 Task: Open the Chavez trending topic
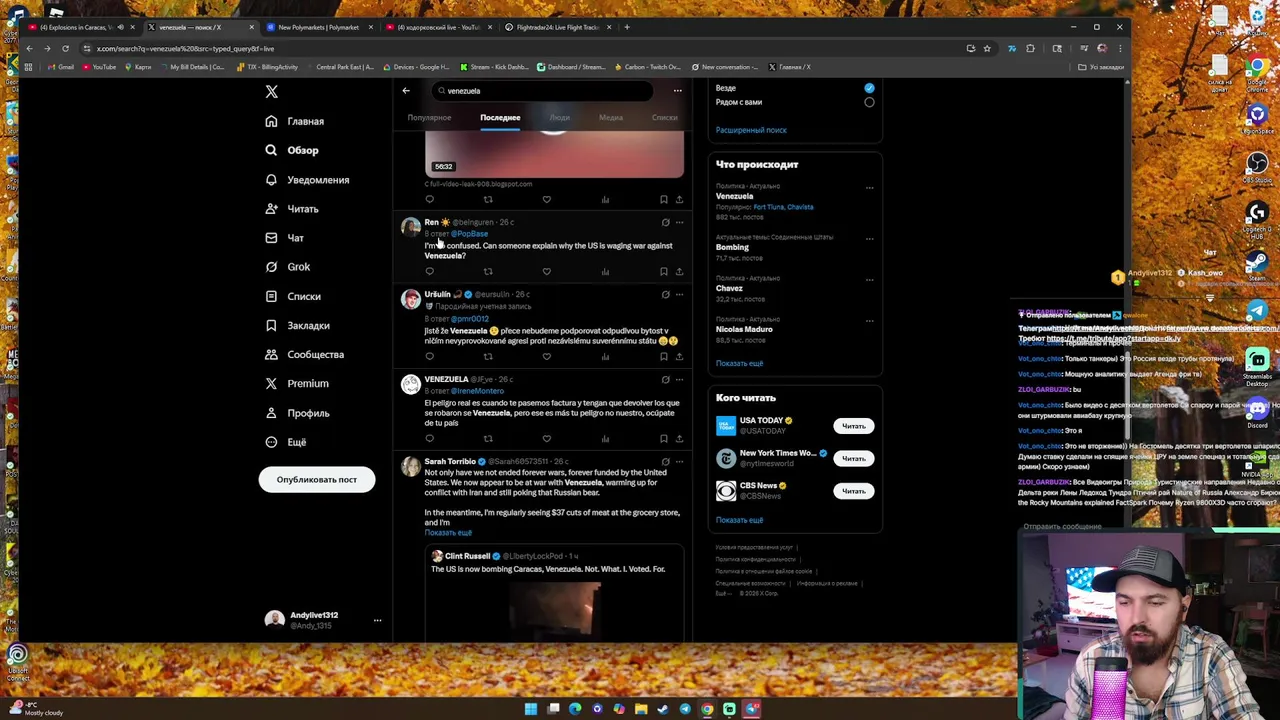point(729,288)
